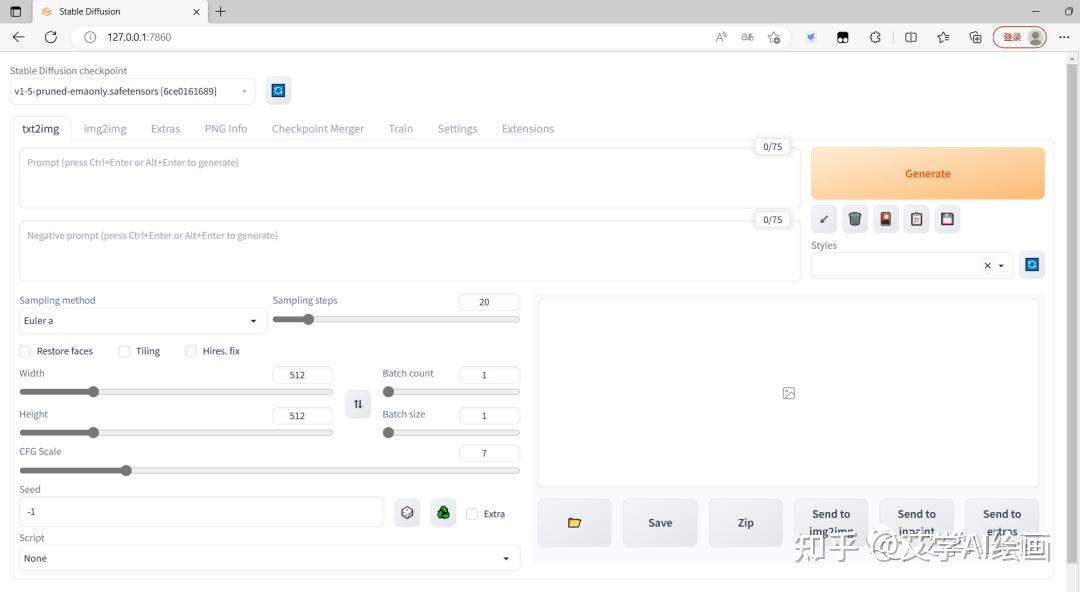Go back in the browser

click(x=19, y=37)
